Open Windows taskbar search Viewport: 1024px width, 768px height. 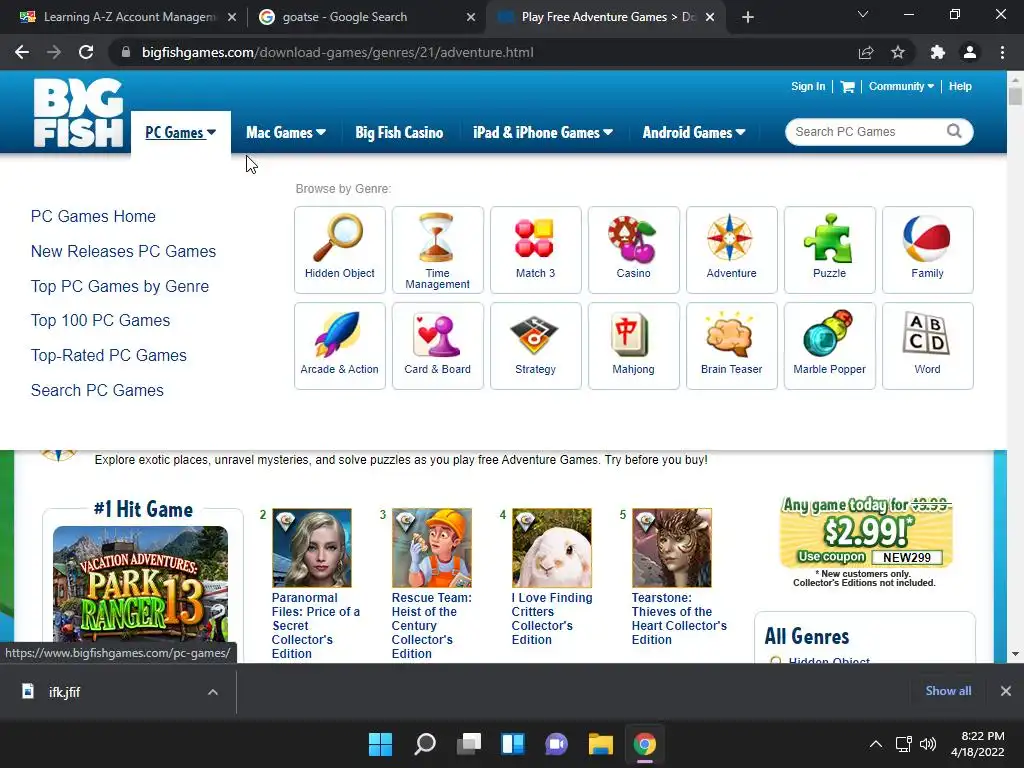pos(424,744)
